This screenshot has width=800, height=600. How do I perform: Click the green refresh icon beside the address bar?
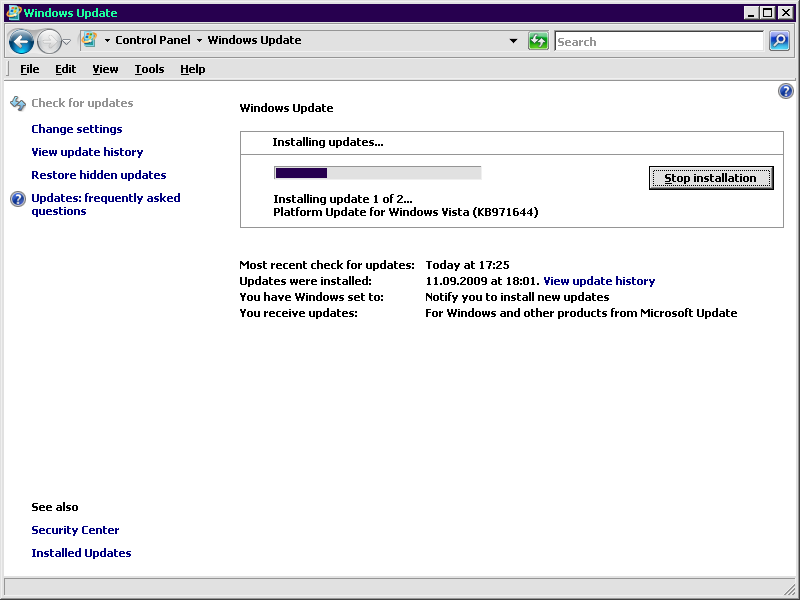click(538, 41)
